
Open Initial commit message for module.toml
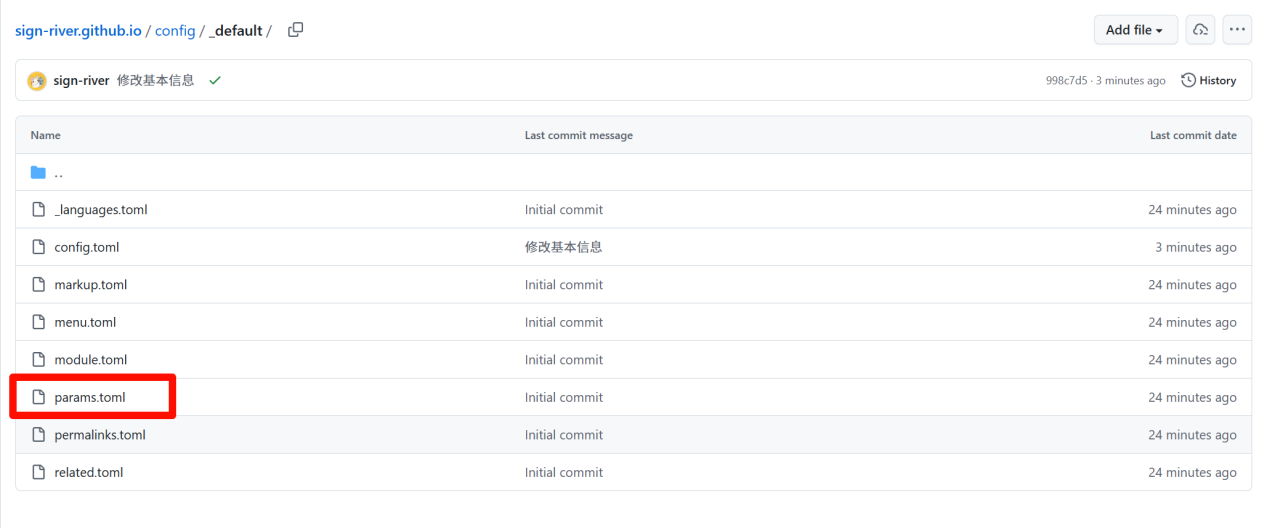564,360
